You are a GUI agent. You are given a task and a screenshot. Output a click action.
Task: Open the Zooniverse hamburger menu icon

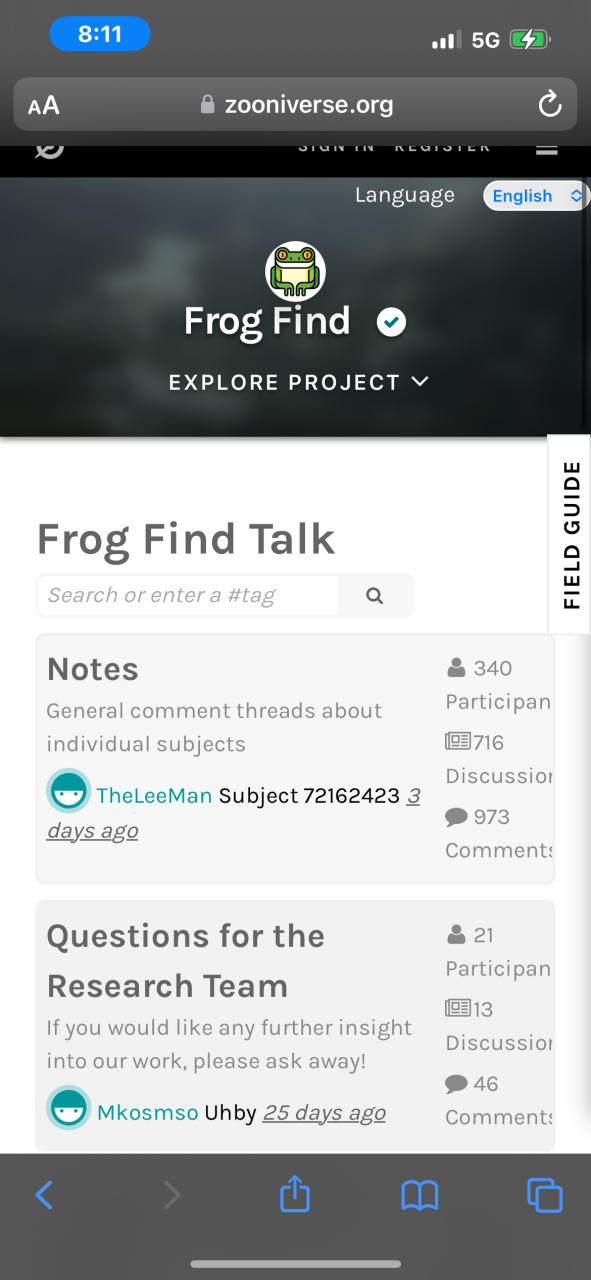[x=546, y=148]
